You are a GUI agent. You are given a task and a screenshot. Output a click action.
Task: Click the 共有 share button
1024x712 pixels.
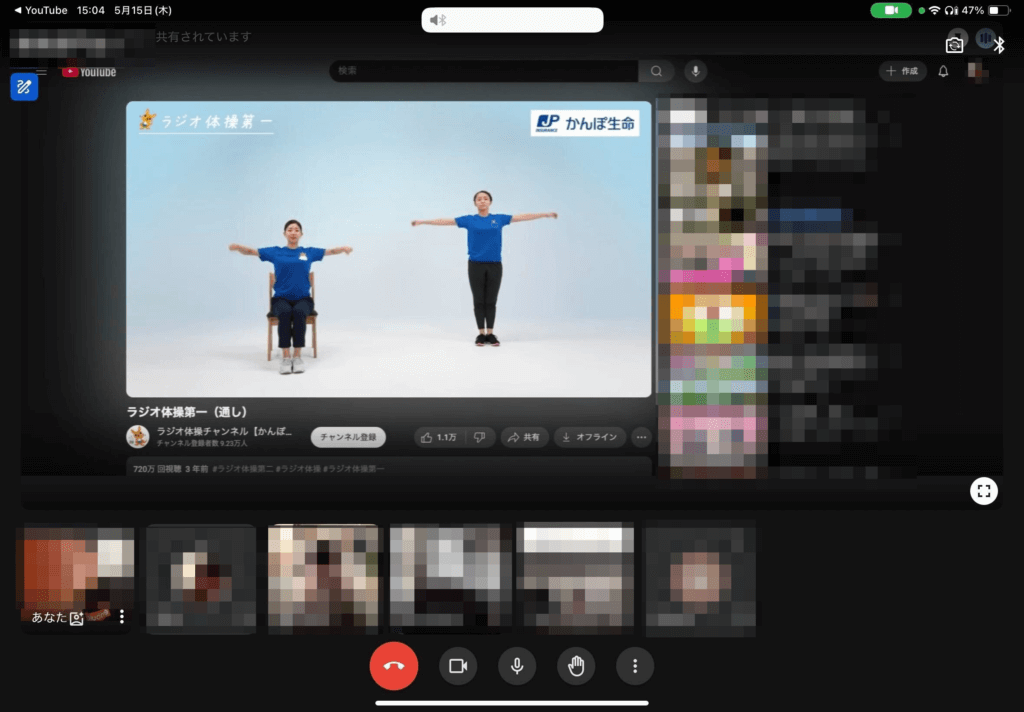coord(524,437)
